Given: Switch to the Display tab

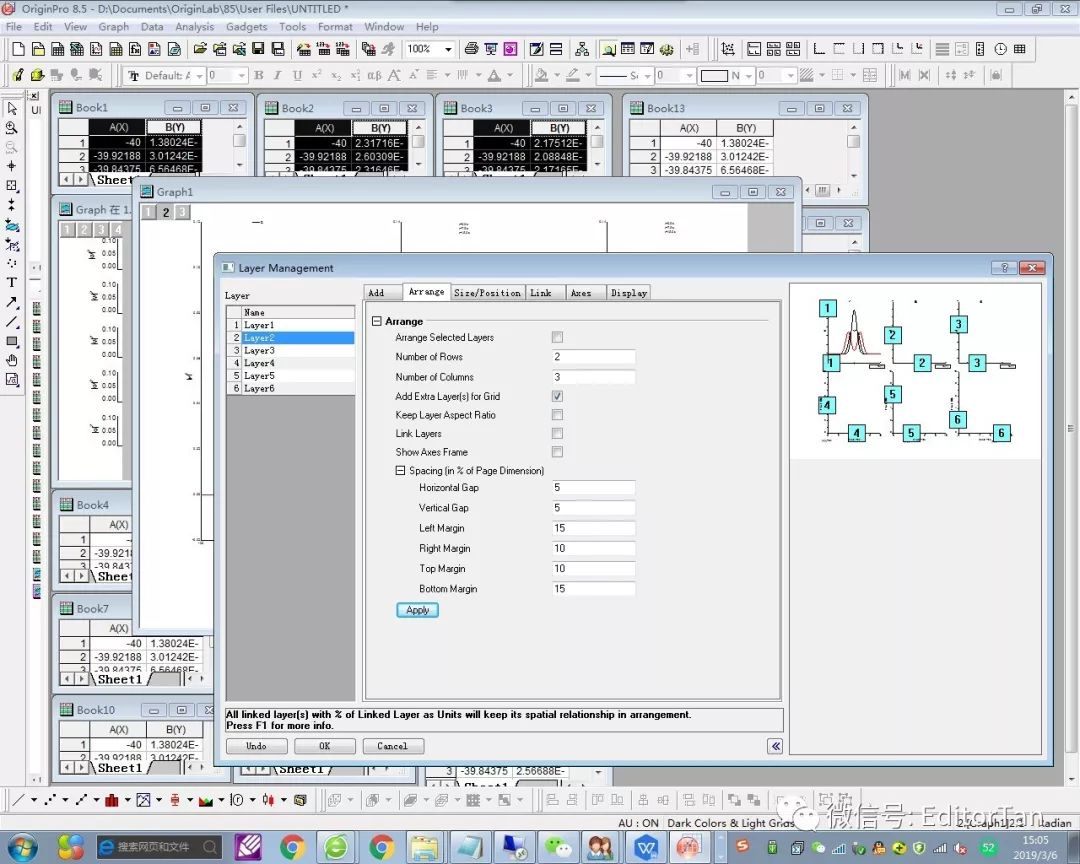Looking at the screenshot, I should tap(628, 293).
